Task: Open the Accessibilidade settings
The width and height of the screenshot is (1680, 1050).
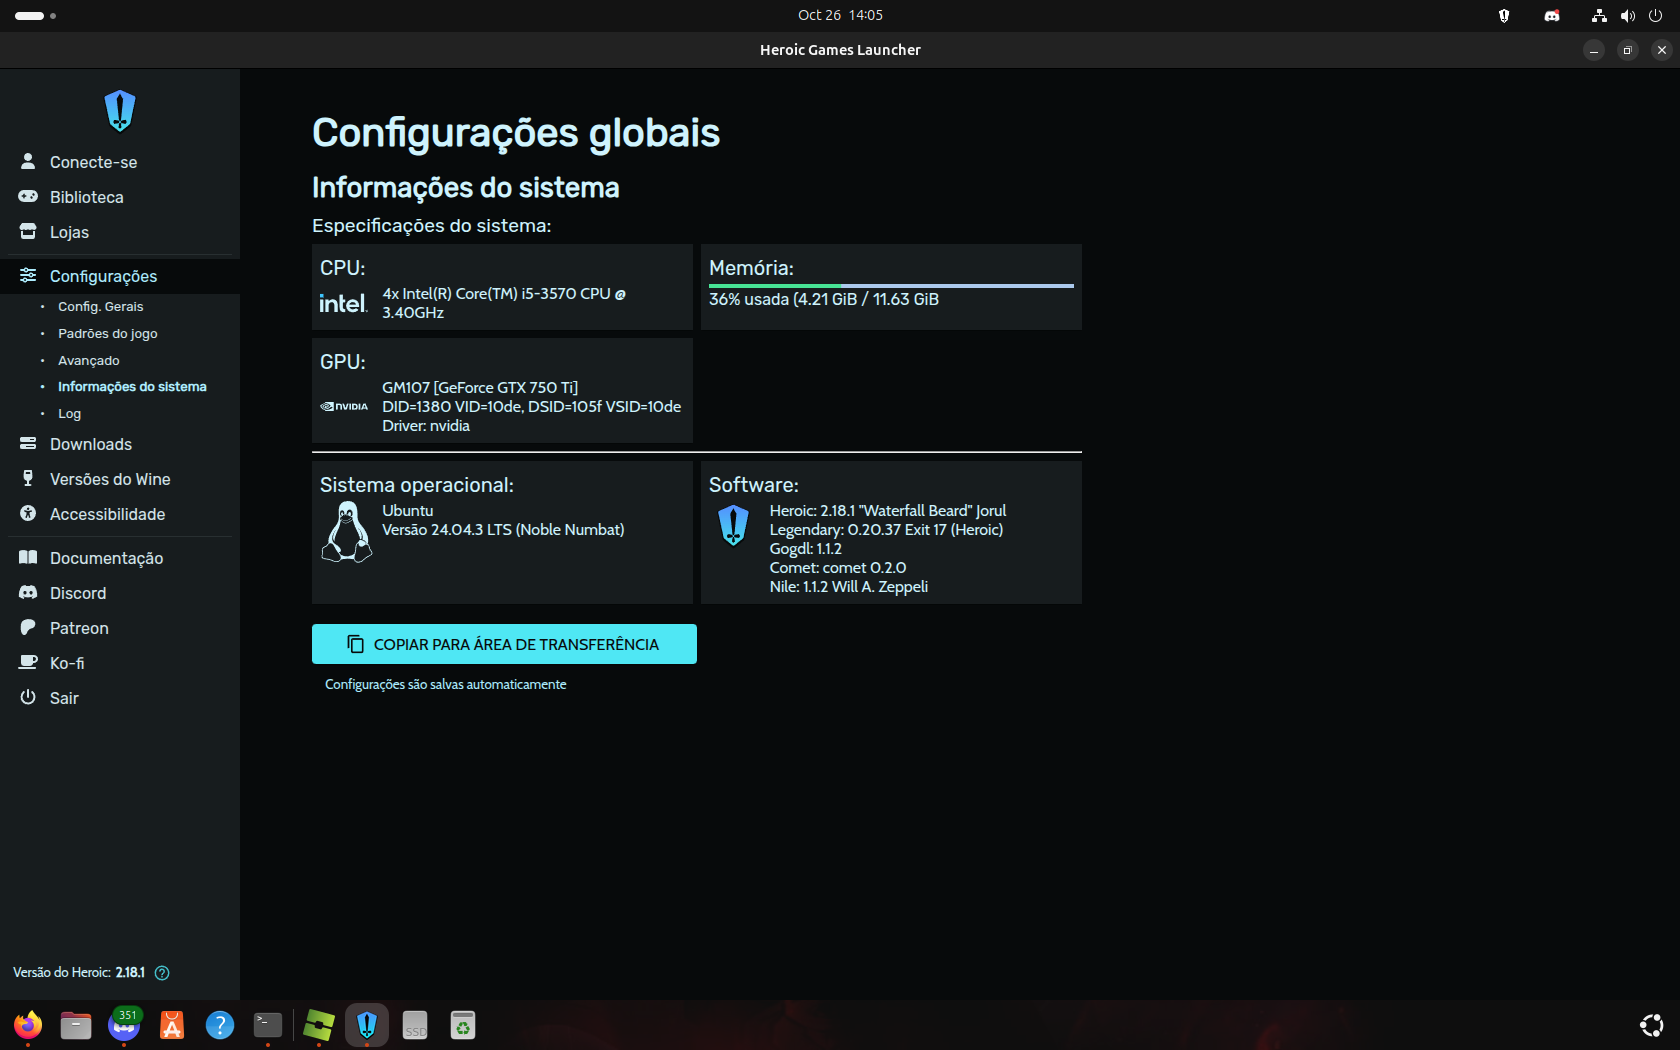Action: [107, 514]
